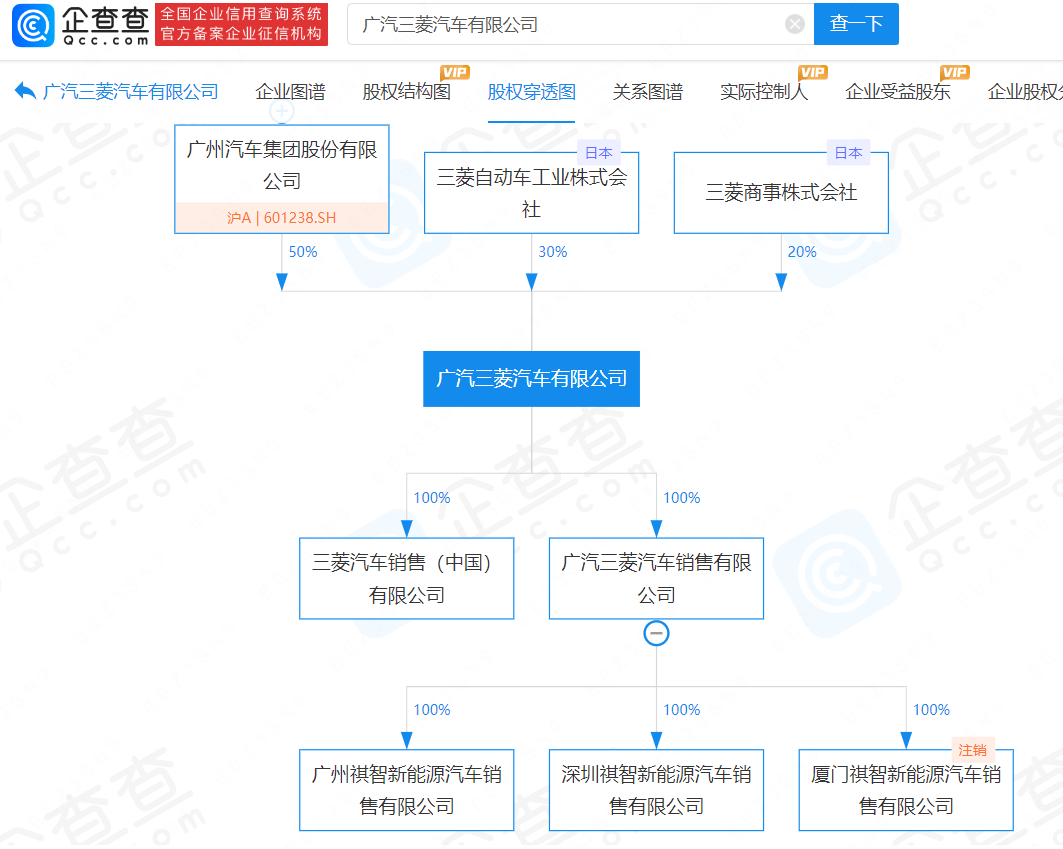1063x849 pixels.
Task: Click the 注销 status tag
Action: [x=973, y=750]
